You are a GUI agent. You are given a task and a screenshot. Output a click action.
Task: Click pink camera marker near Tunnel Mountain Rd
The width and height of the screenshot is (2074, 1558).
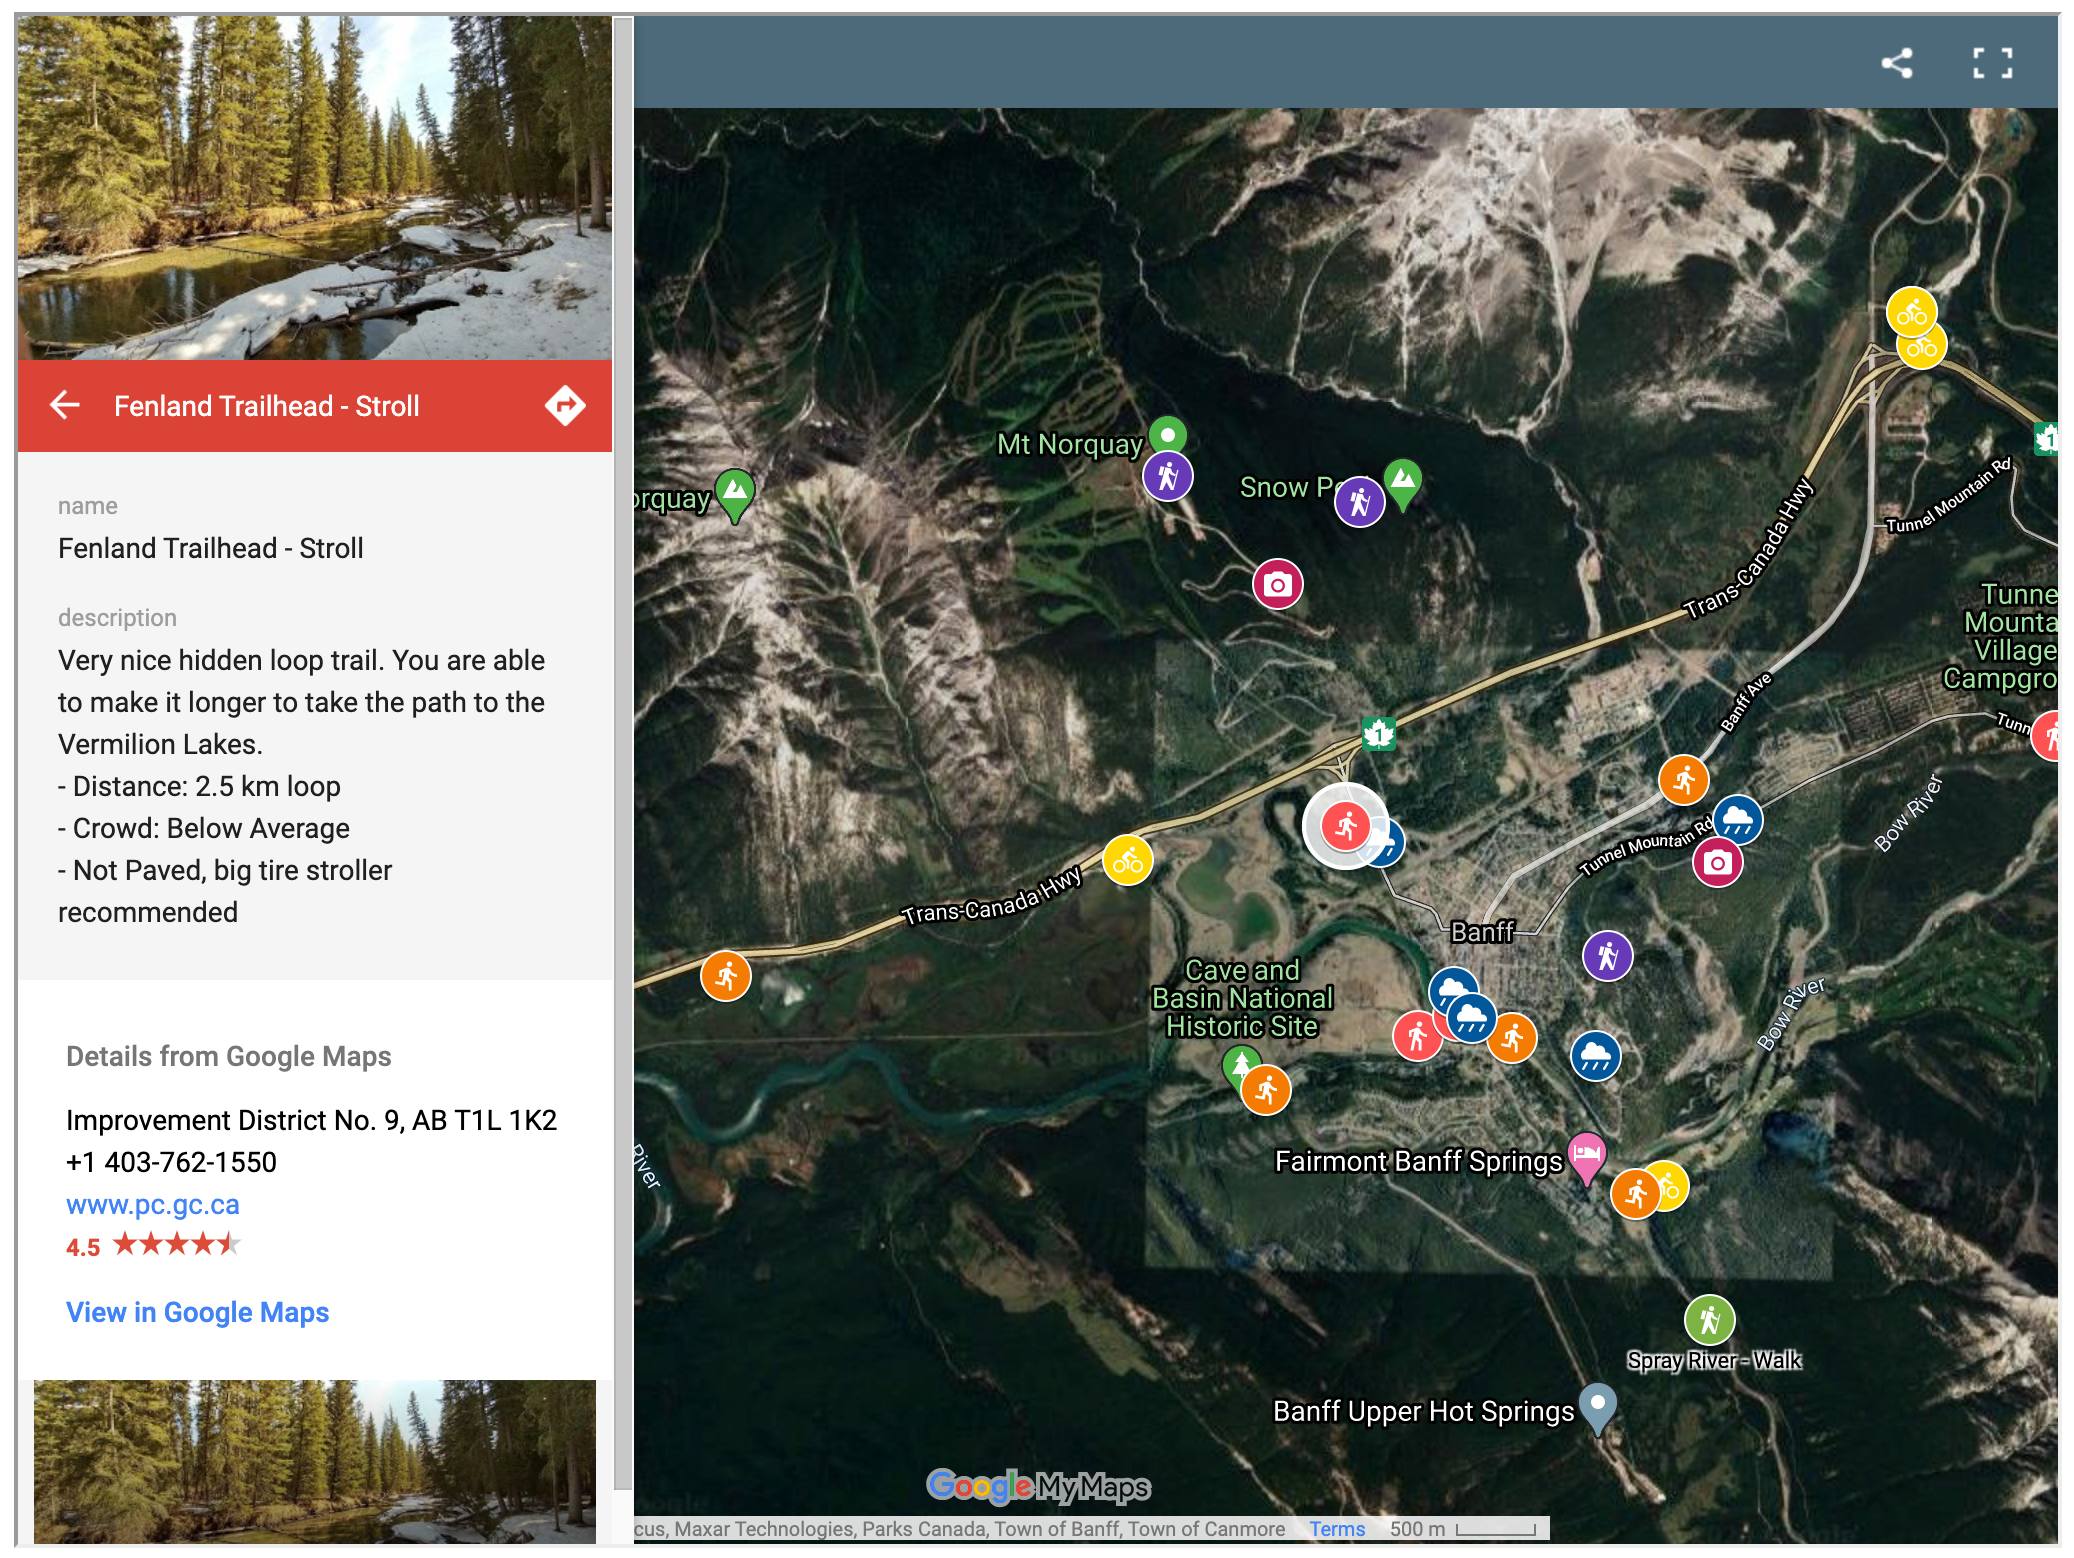click(x=1717, y=863)
